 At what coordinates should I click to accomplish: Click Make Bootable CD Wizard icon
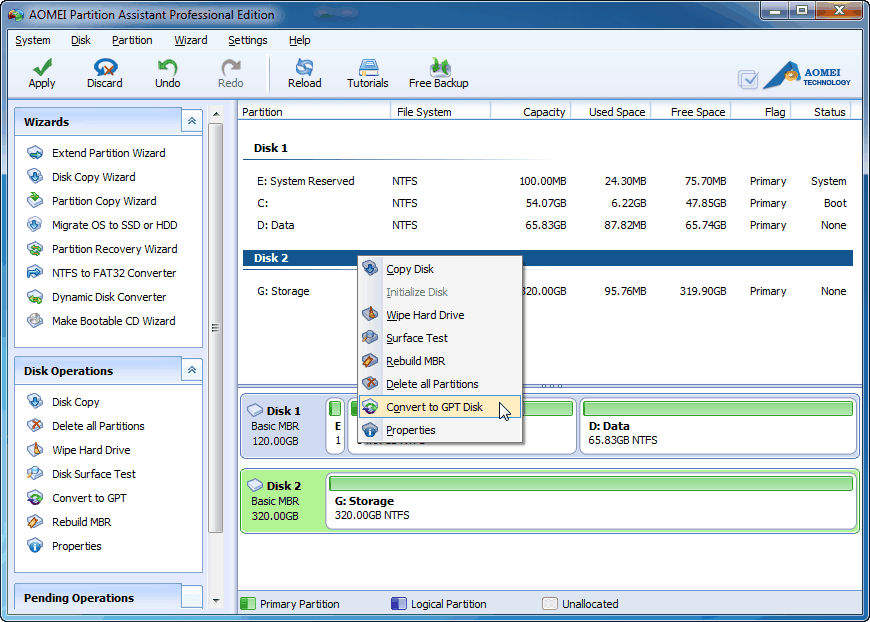click(35, 321)
